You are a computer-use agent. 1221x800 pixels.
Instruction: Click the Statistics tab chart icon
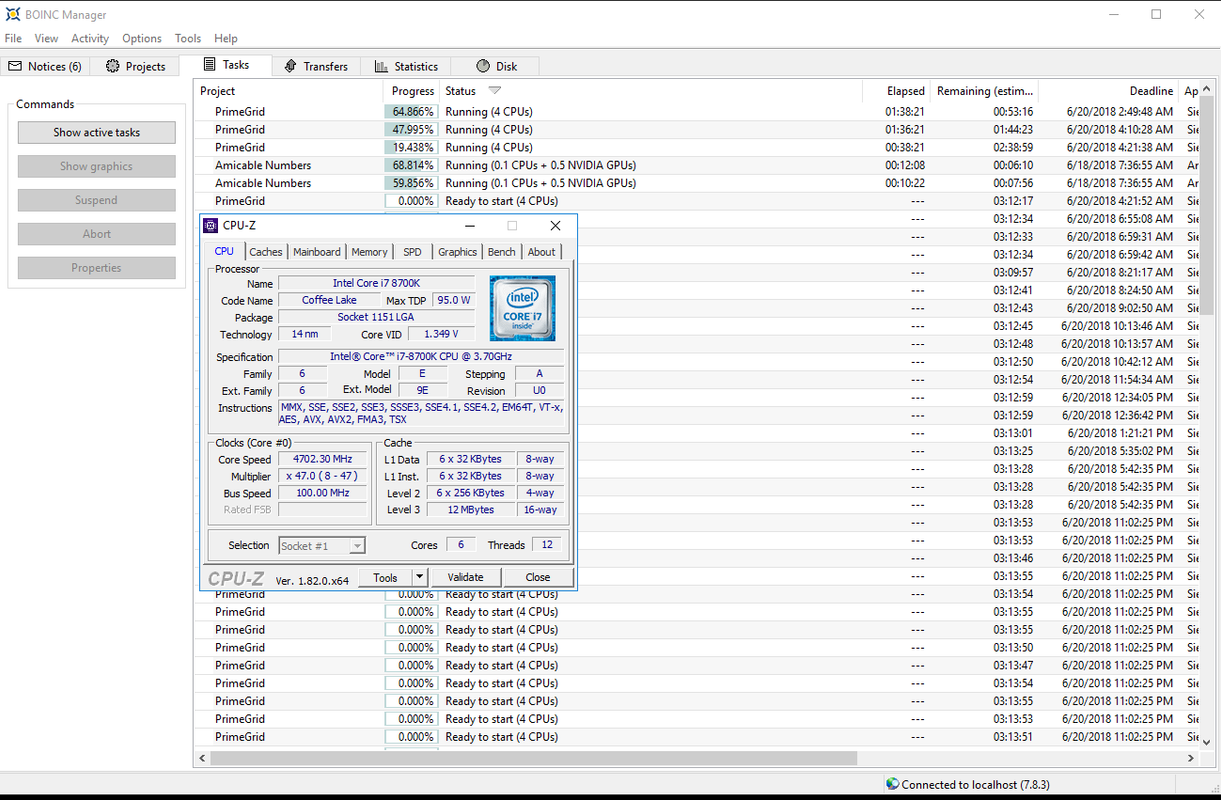tap(381, 66)
